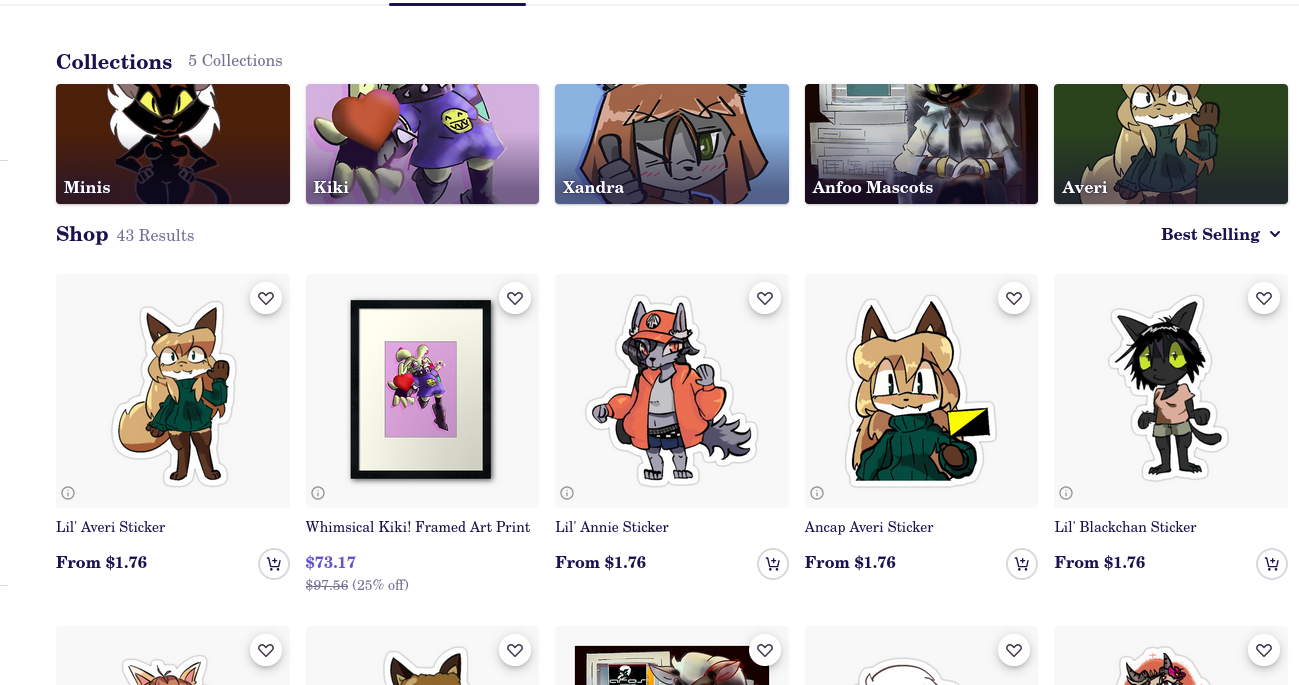Open the Minis collection
The width and height of the screenshot is (1299, 685).
tap(173, 144)
